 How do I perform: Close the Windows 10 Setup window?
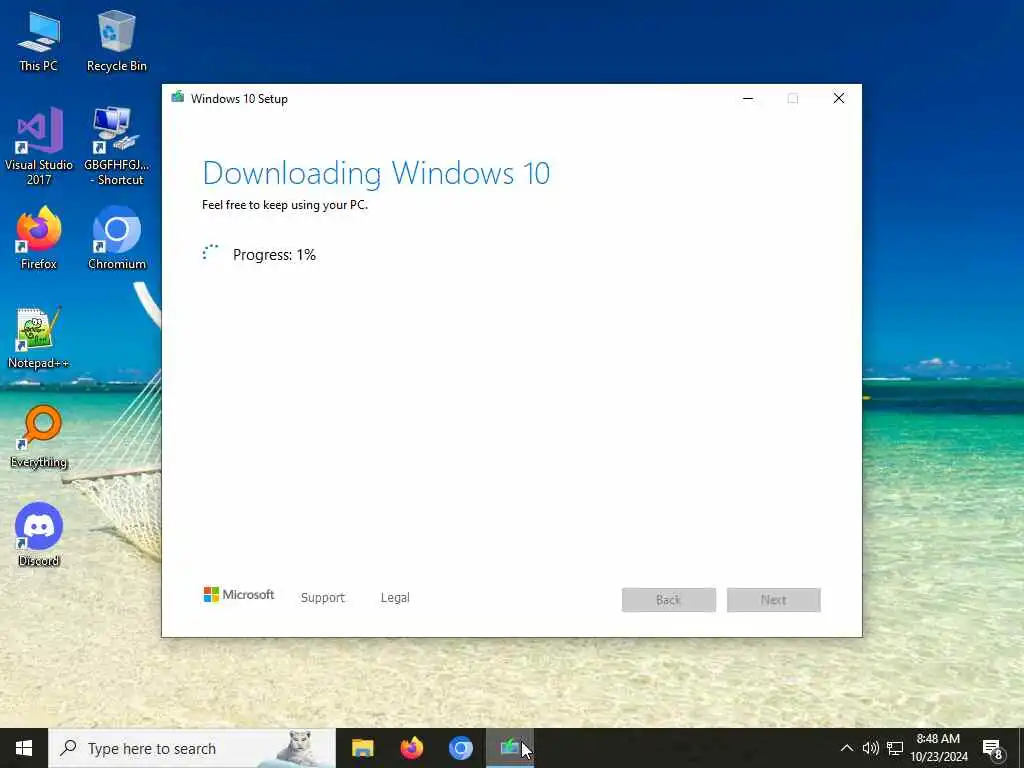click(839, 99)
